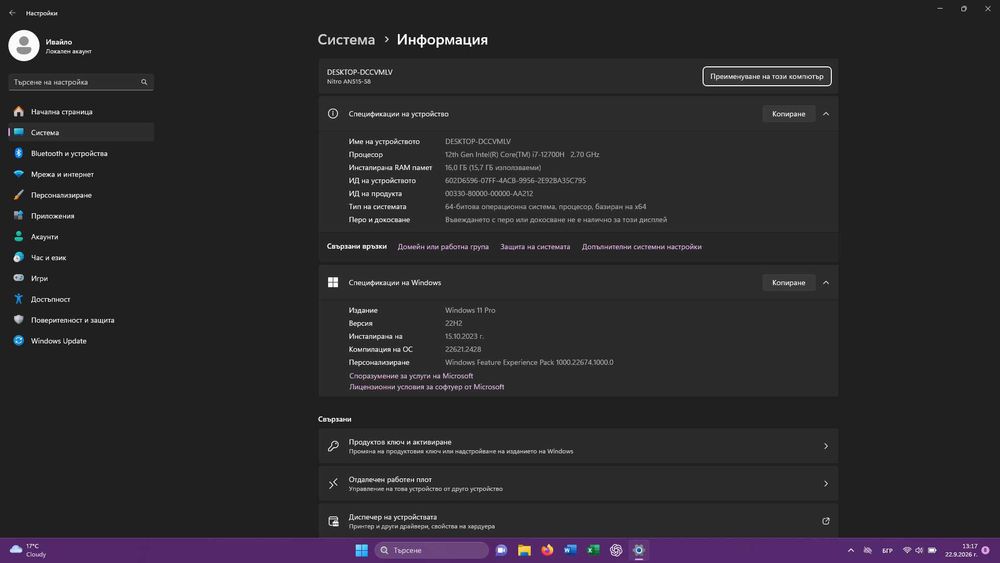The height and width of the screenshot is (563, 1000).
Task: Open Начална страница in sidebar
Action: (81, 112)
